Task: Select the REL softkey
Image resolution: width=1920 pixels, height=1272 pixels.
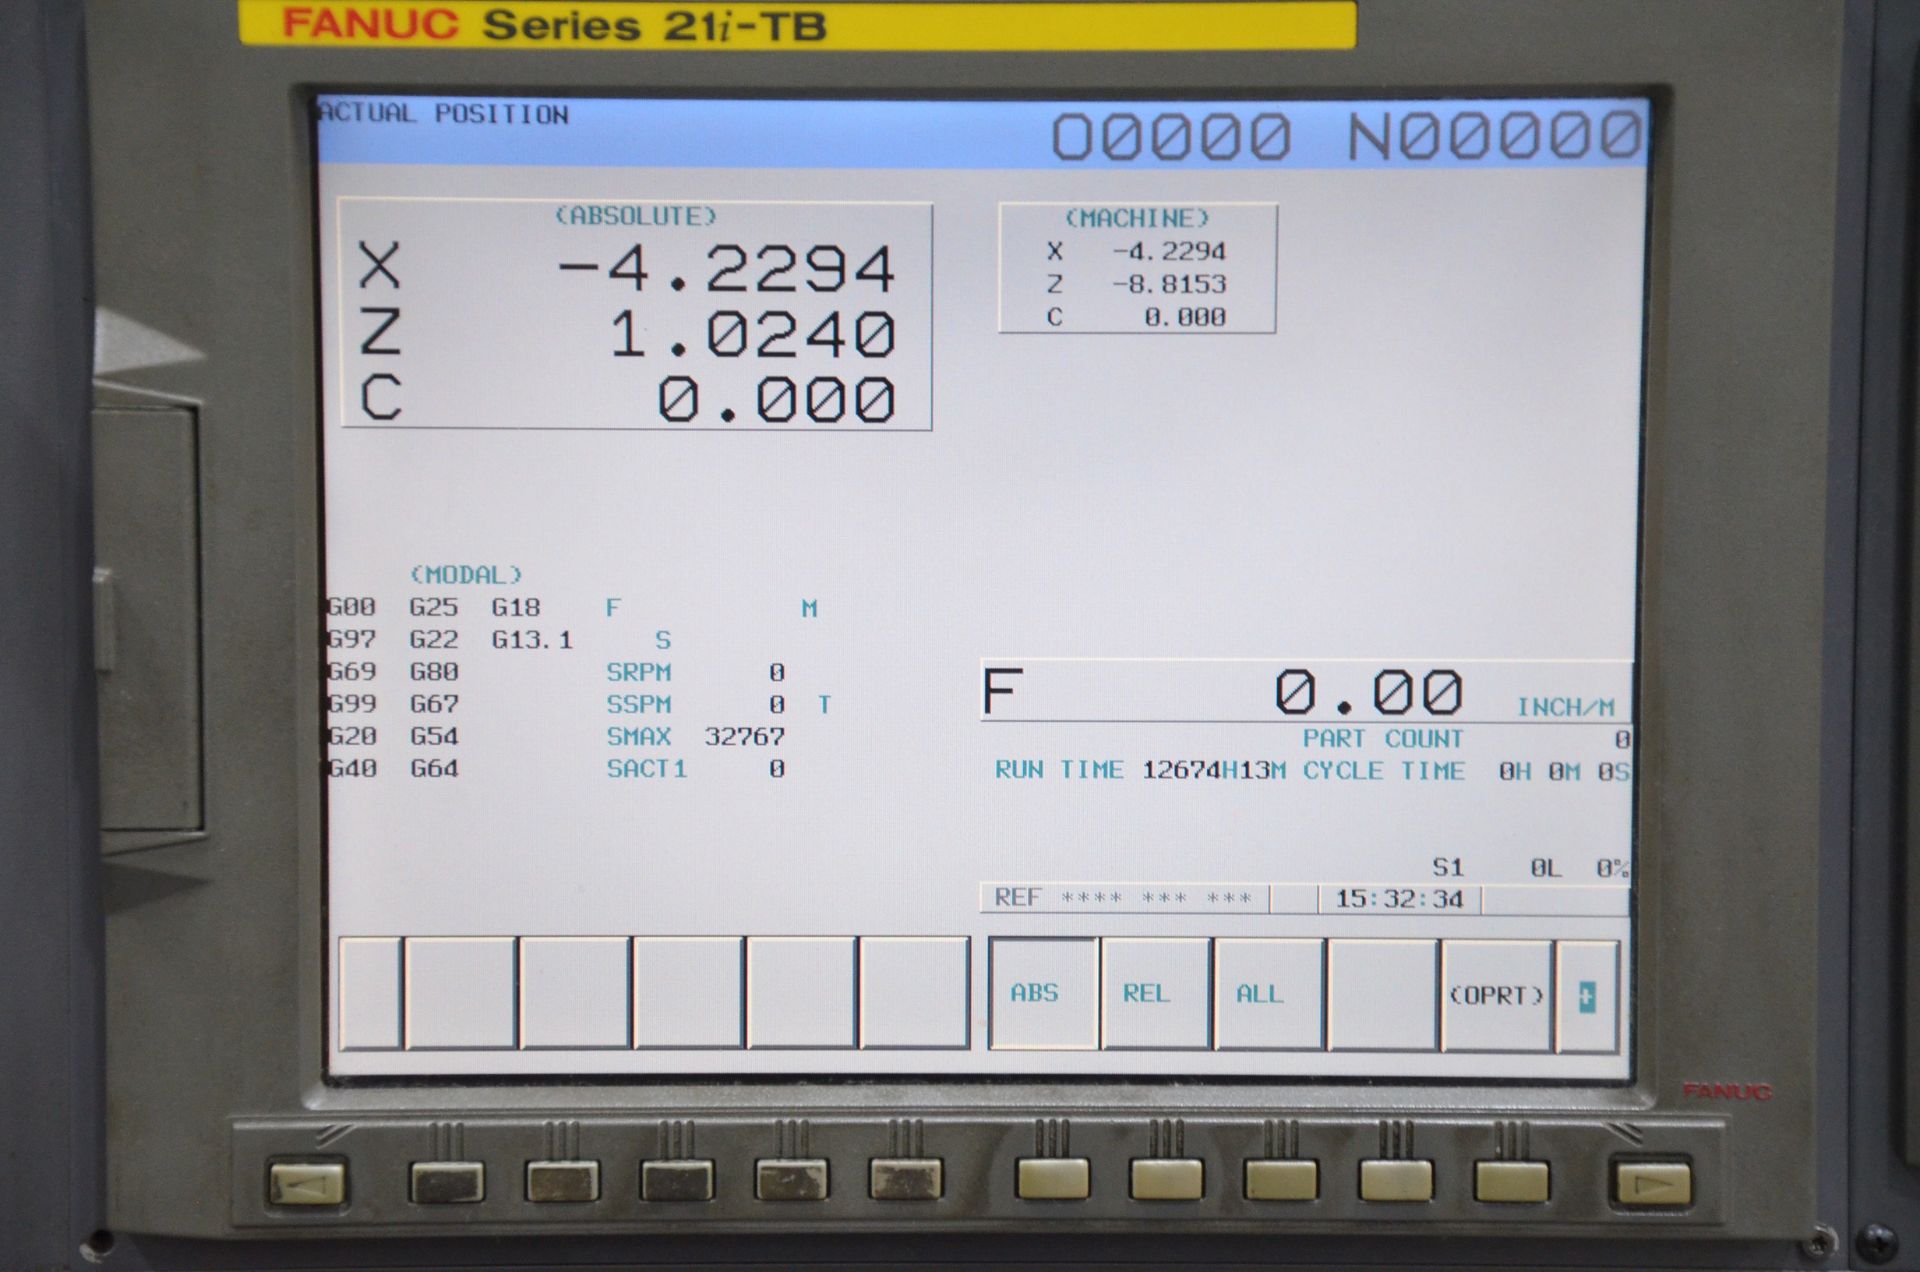Action: (x=1156, y=994)
